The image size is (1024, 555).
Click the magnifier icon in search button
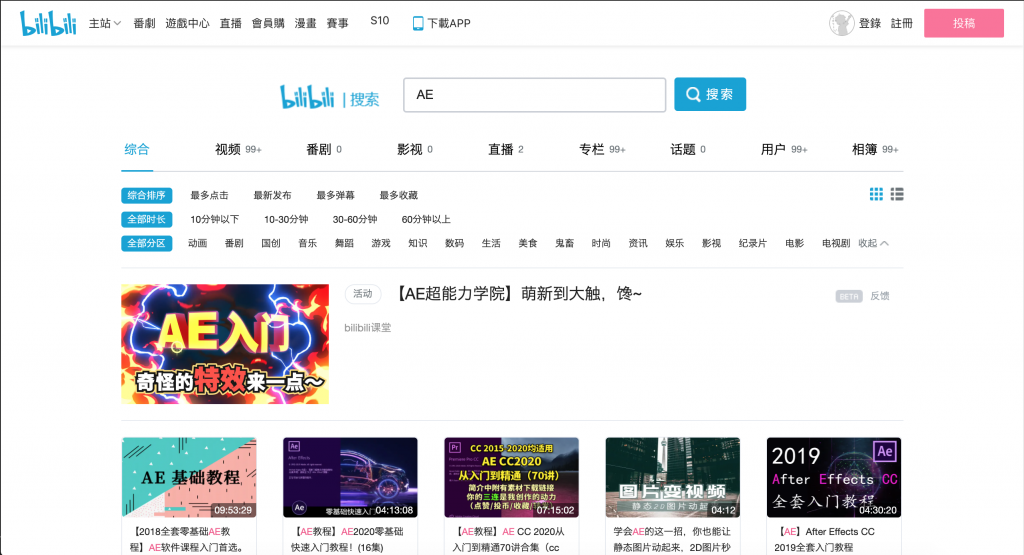click(693, 95)
